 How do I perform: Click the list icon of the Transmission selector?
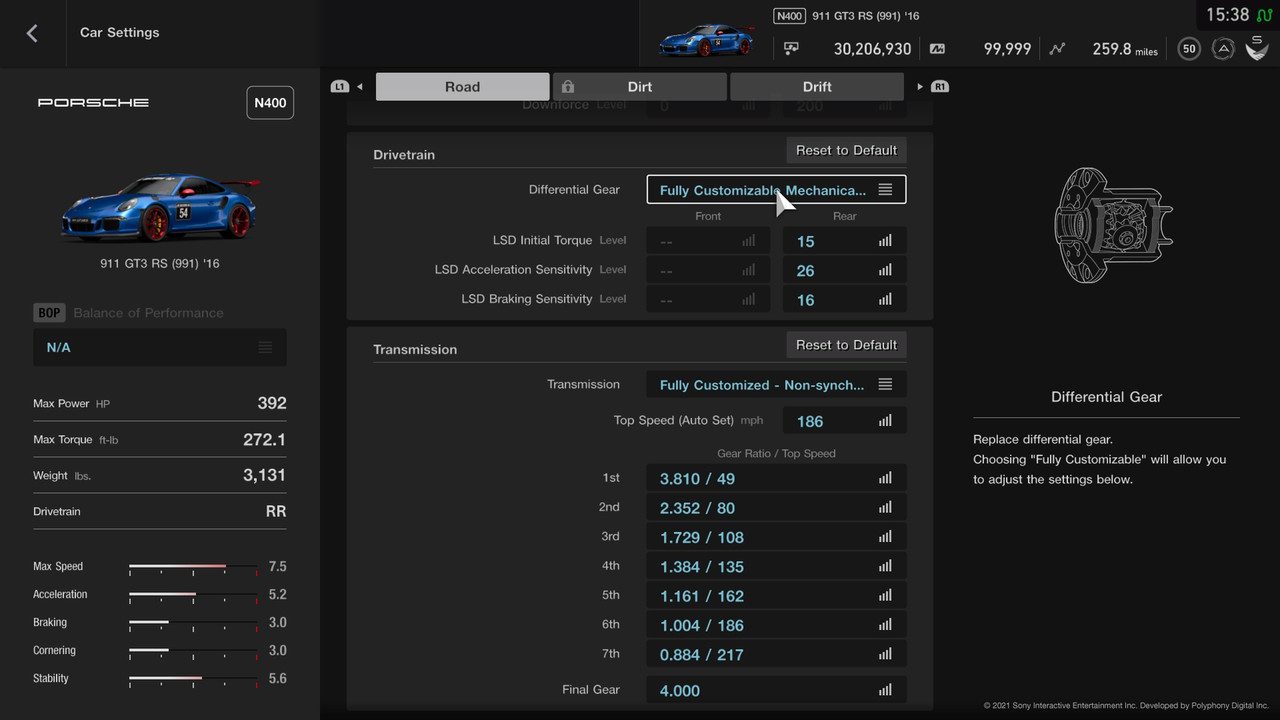click(x=885, y=385)
